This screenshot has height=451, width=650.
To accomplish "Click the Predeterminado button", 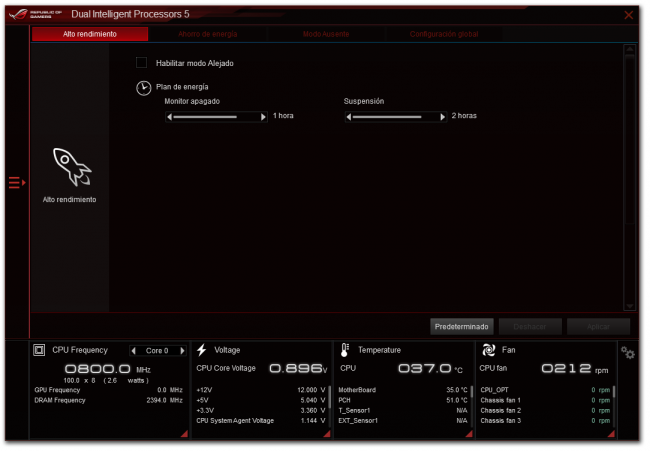I will 462,327.
